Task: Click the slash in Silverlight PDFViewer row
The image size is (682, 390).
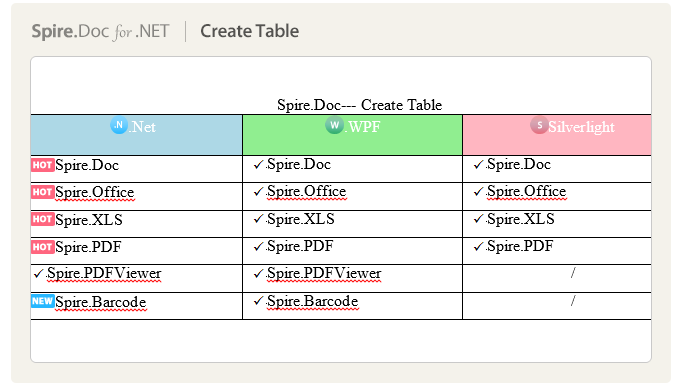Action: [573, 273]
